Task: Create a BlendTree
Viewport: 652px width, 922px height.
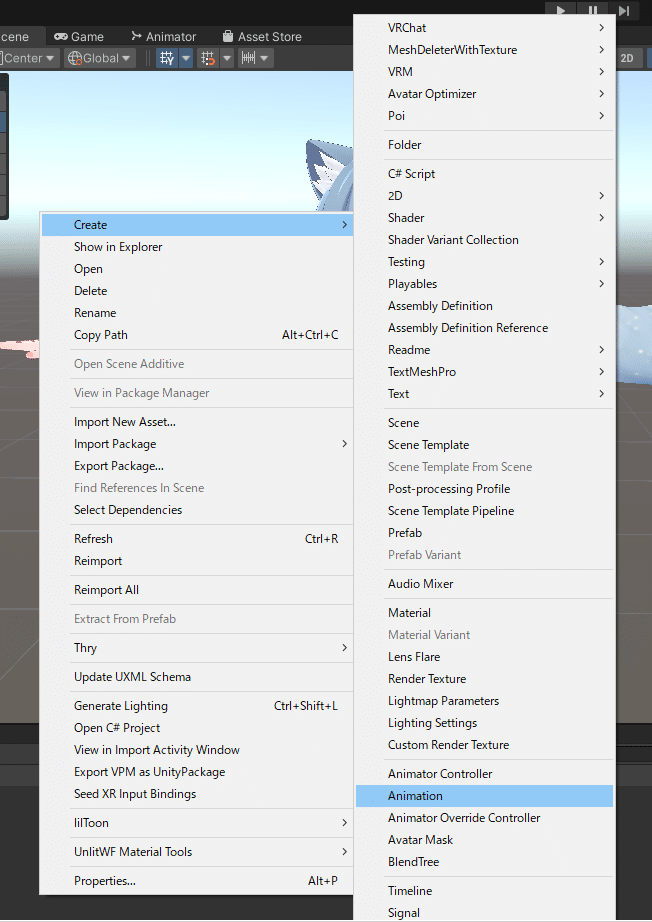Action: 484,862
